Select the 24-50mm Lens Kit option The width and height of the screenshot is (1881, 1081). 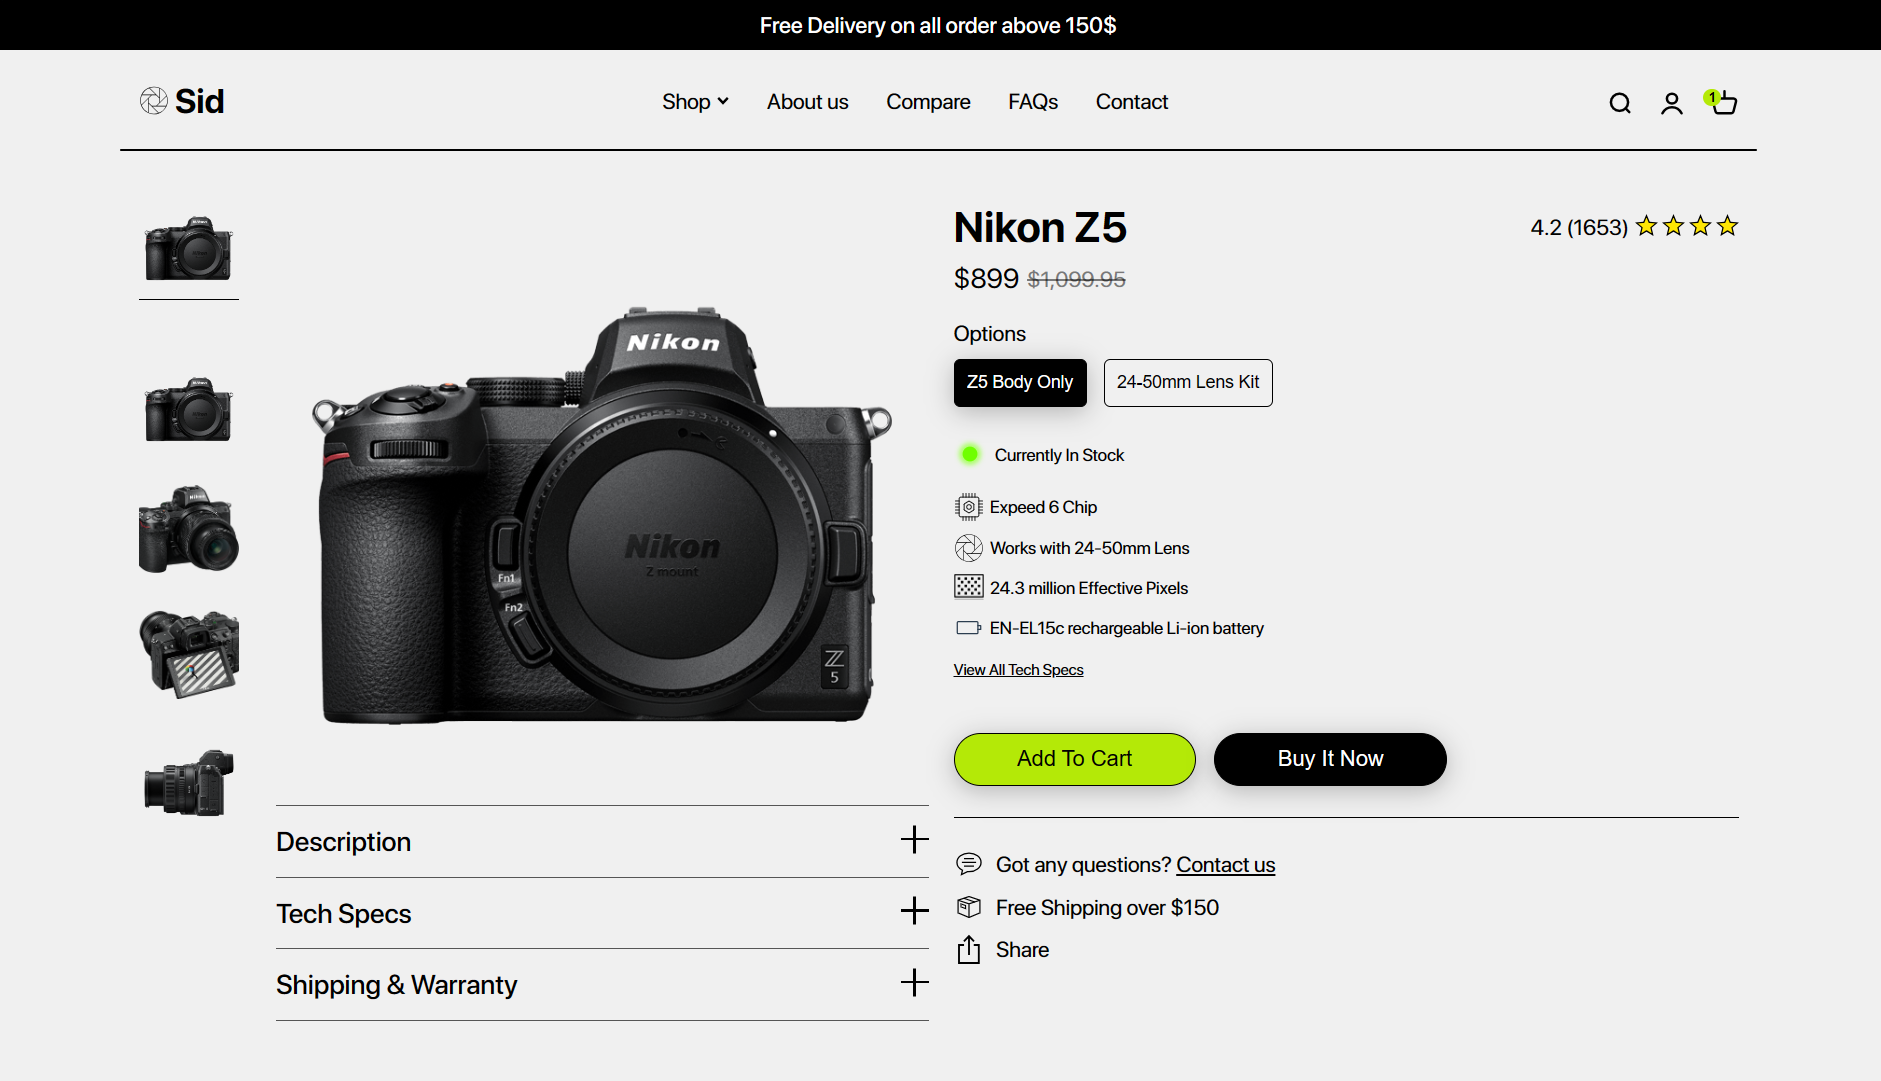(1187, 383)
